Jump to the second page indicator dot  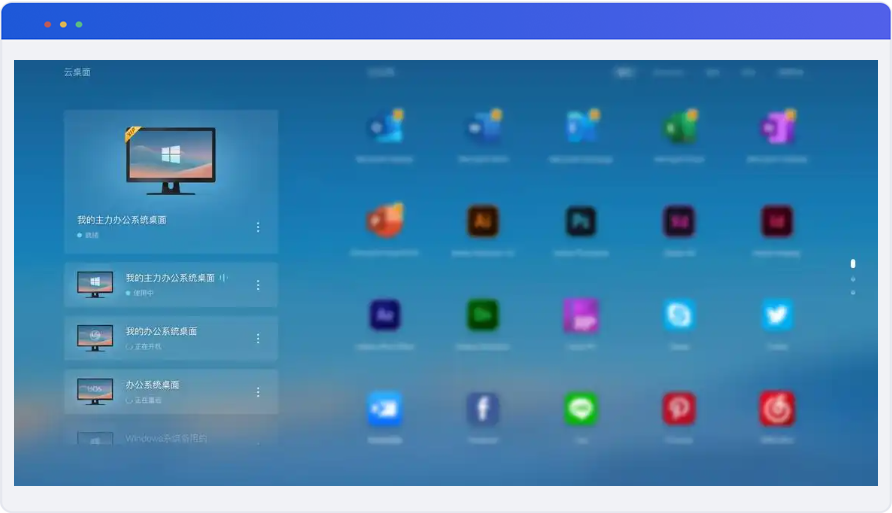(x=853, y=279)
